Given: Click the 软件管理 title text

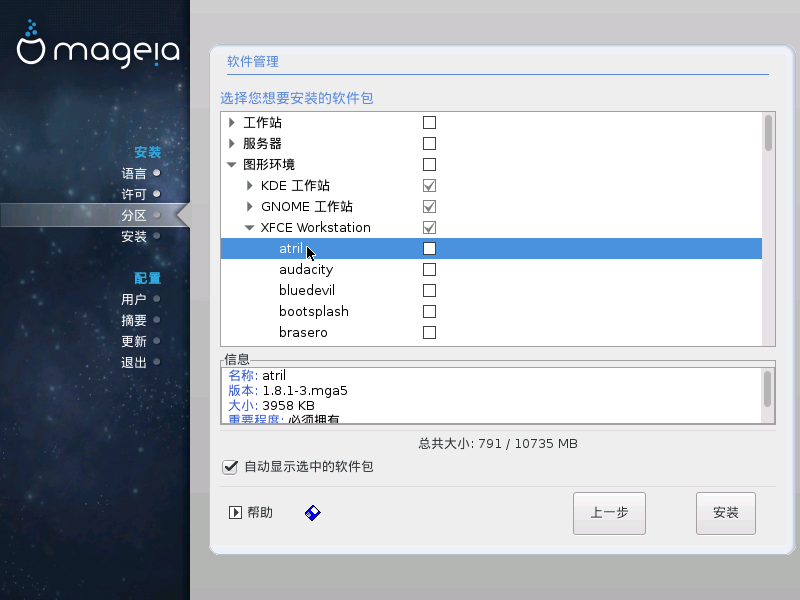Looking at the screenshot, I should (x=253, y=62).
